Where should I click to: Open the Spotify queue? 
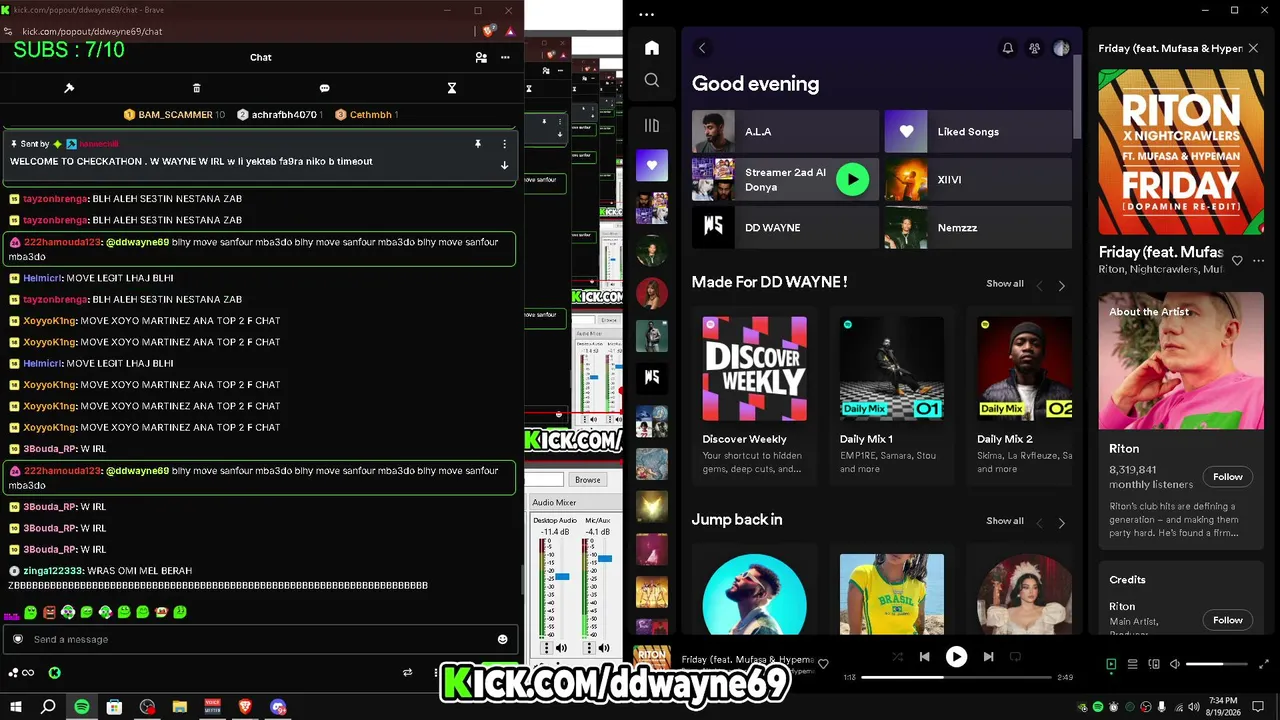click(1132, 664)
